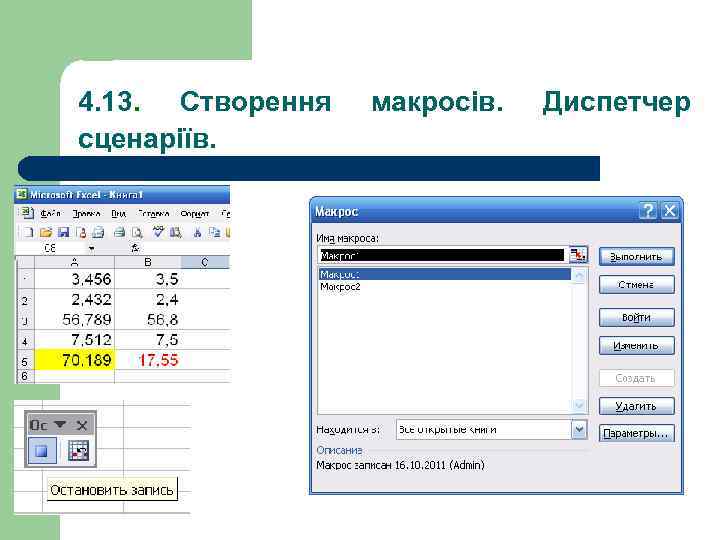The width and height of the screenshot is (720, 540).
Task: Click the Войти button
Action: pyautogui.click(x=636, y=317)
